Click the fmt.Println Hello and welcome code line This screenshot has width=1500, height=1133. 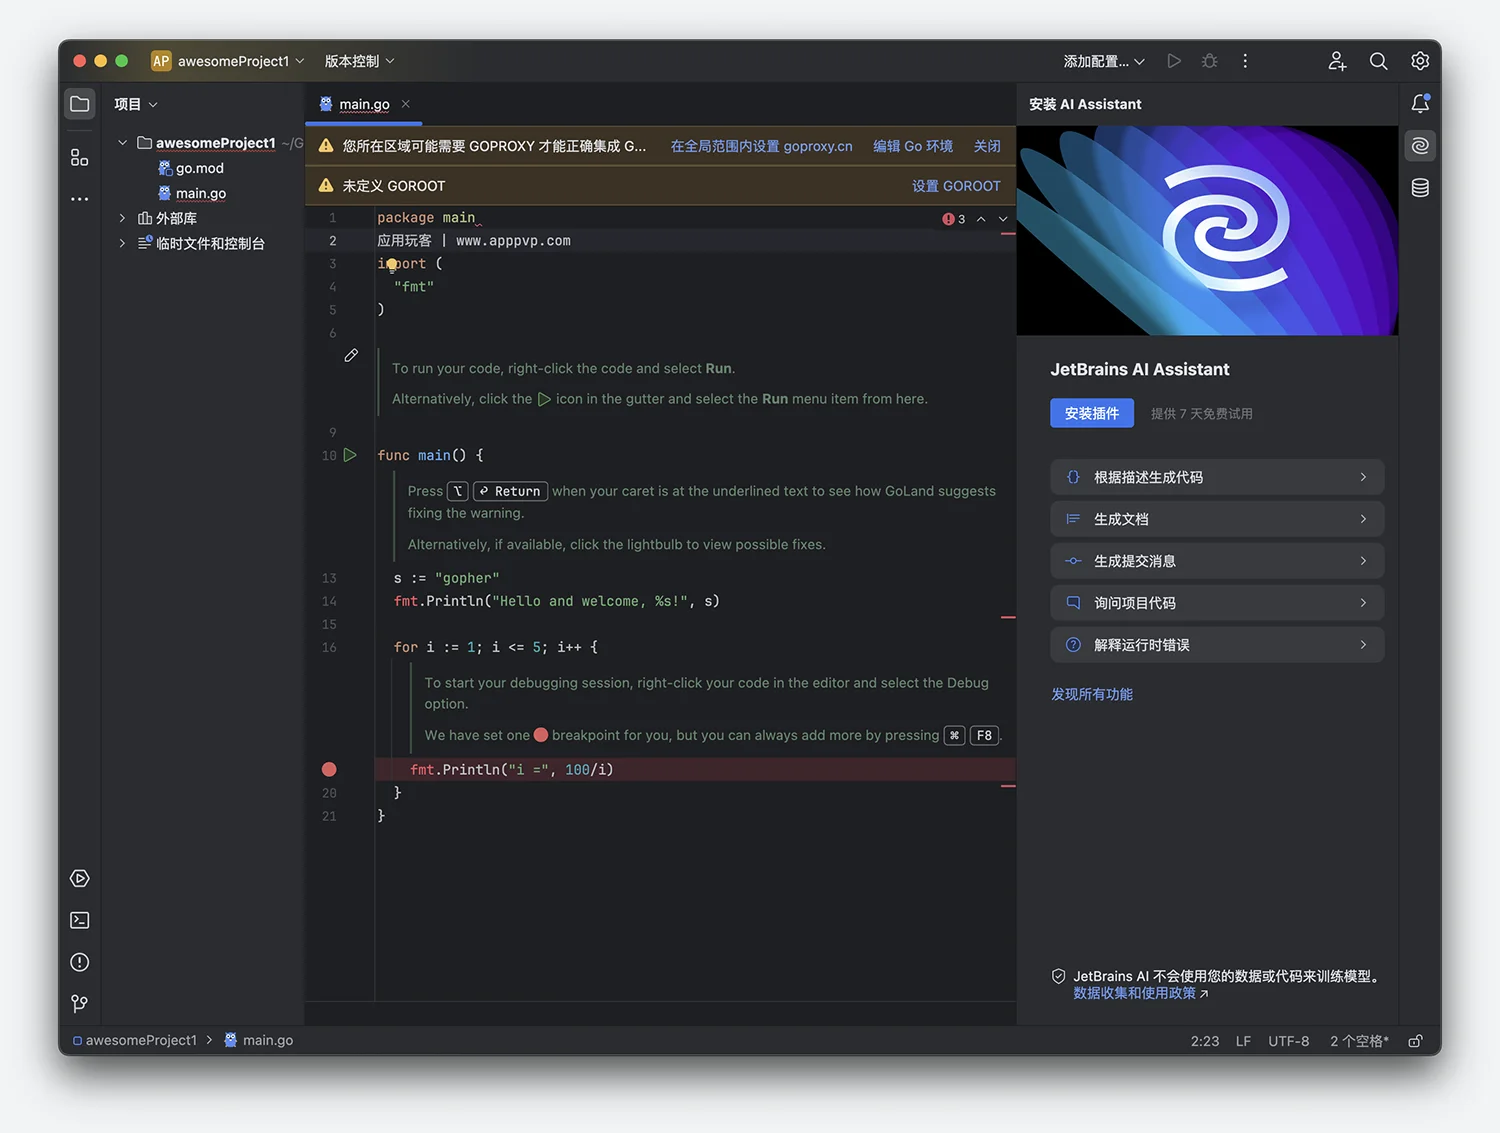click(556, 601)
